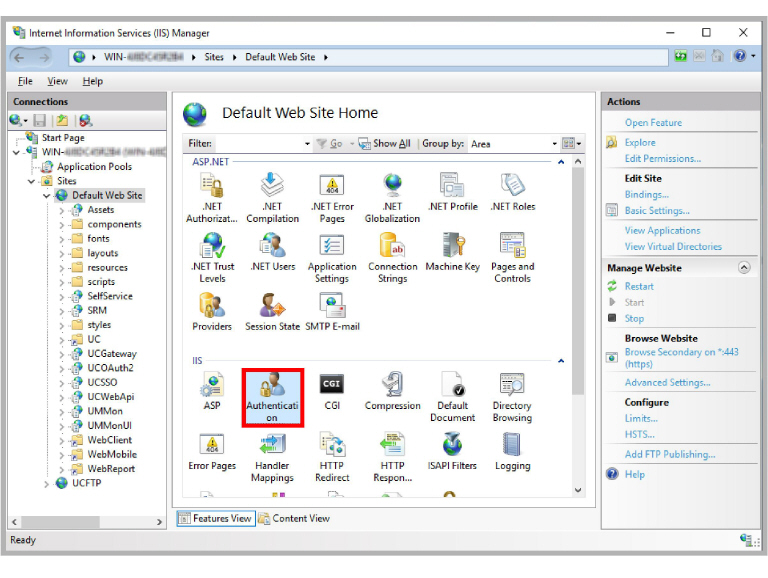Open the Providers feature

212,312
